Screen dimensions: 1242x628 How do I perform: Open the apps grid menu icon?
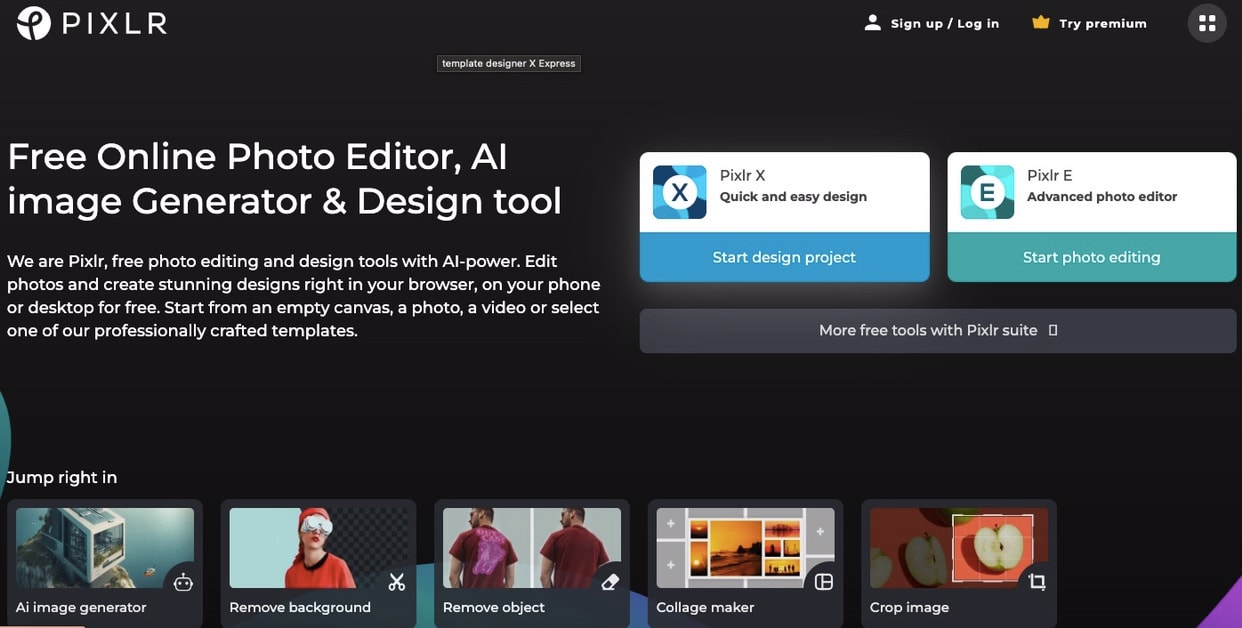tap(1207, 23)
